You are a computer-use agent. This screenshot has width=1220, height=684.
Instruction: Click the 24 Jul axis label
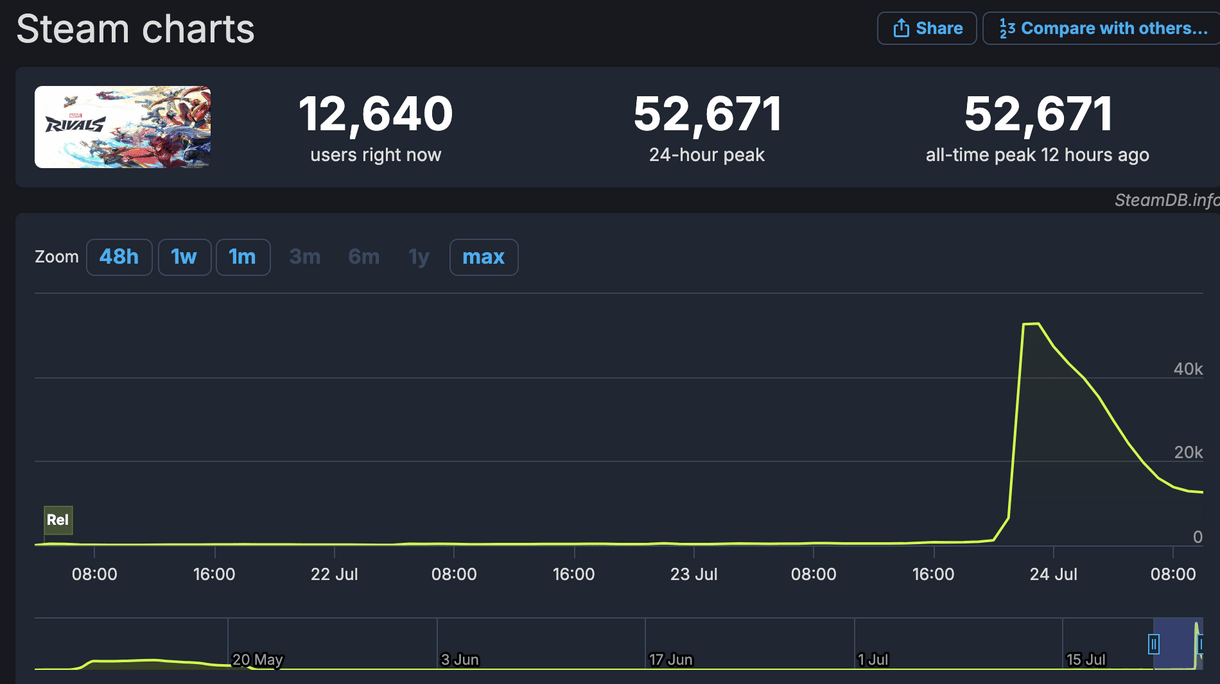click(1054, 574)
